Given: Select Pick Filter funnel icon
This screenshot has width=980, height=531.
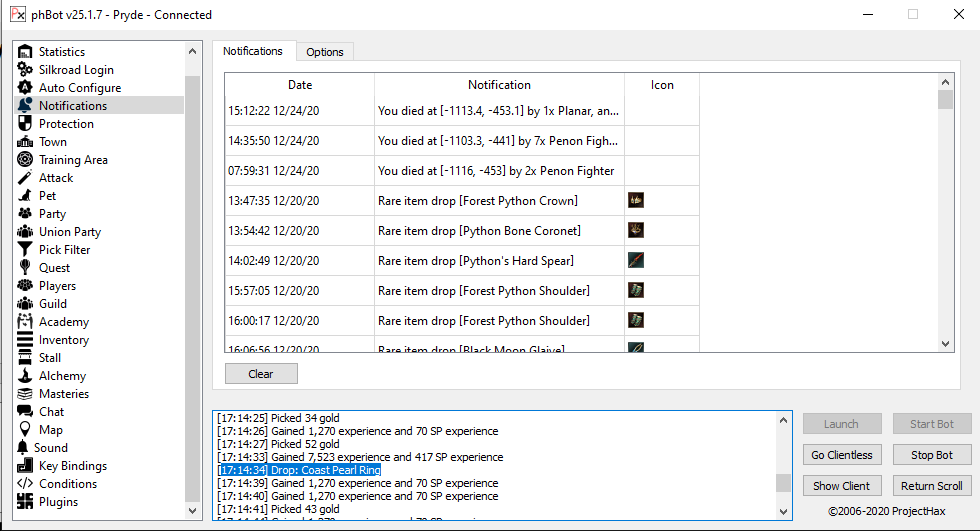Looking at the screenshot, I should [26, 250].
